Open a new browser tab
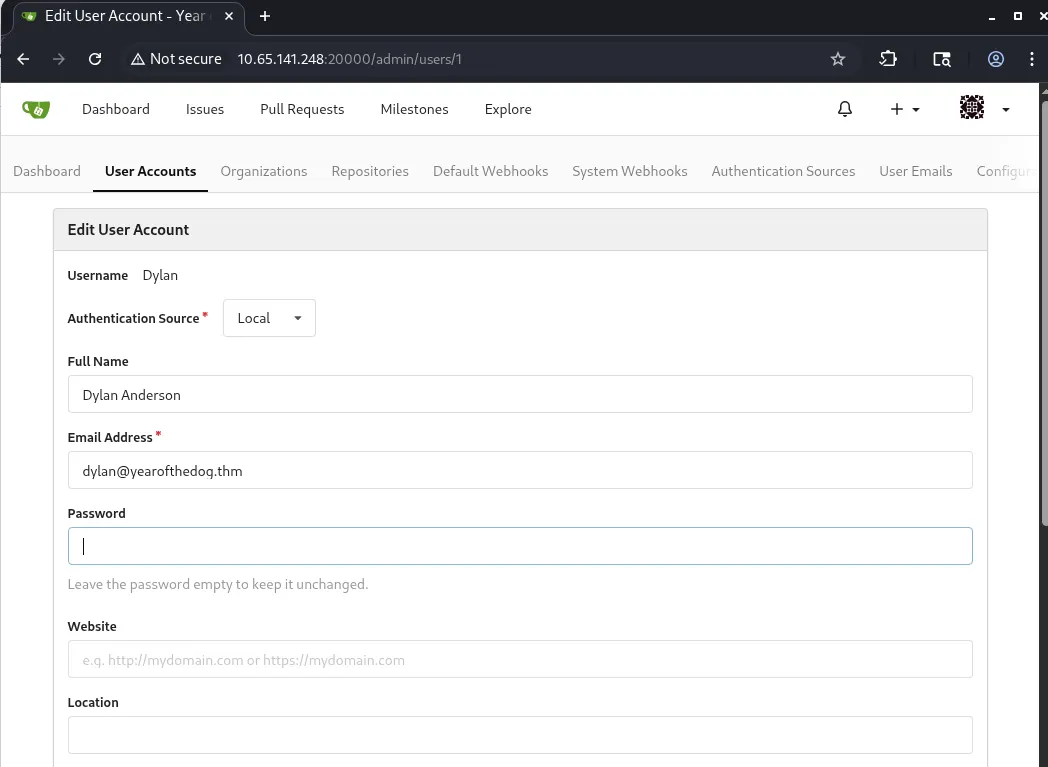Viewport: 1048px width, 767px height. point(265,16)
